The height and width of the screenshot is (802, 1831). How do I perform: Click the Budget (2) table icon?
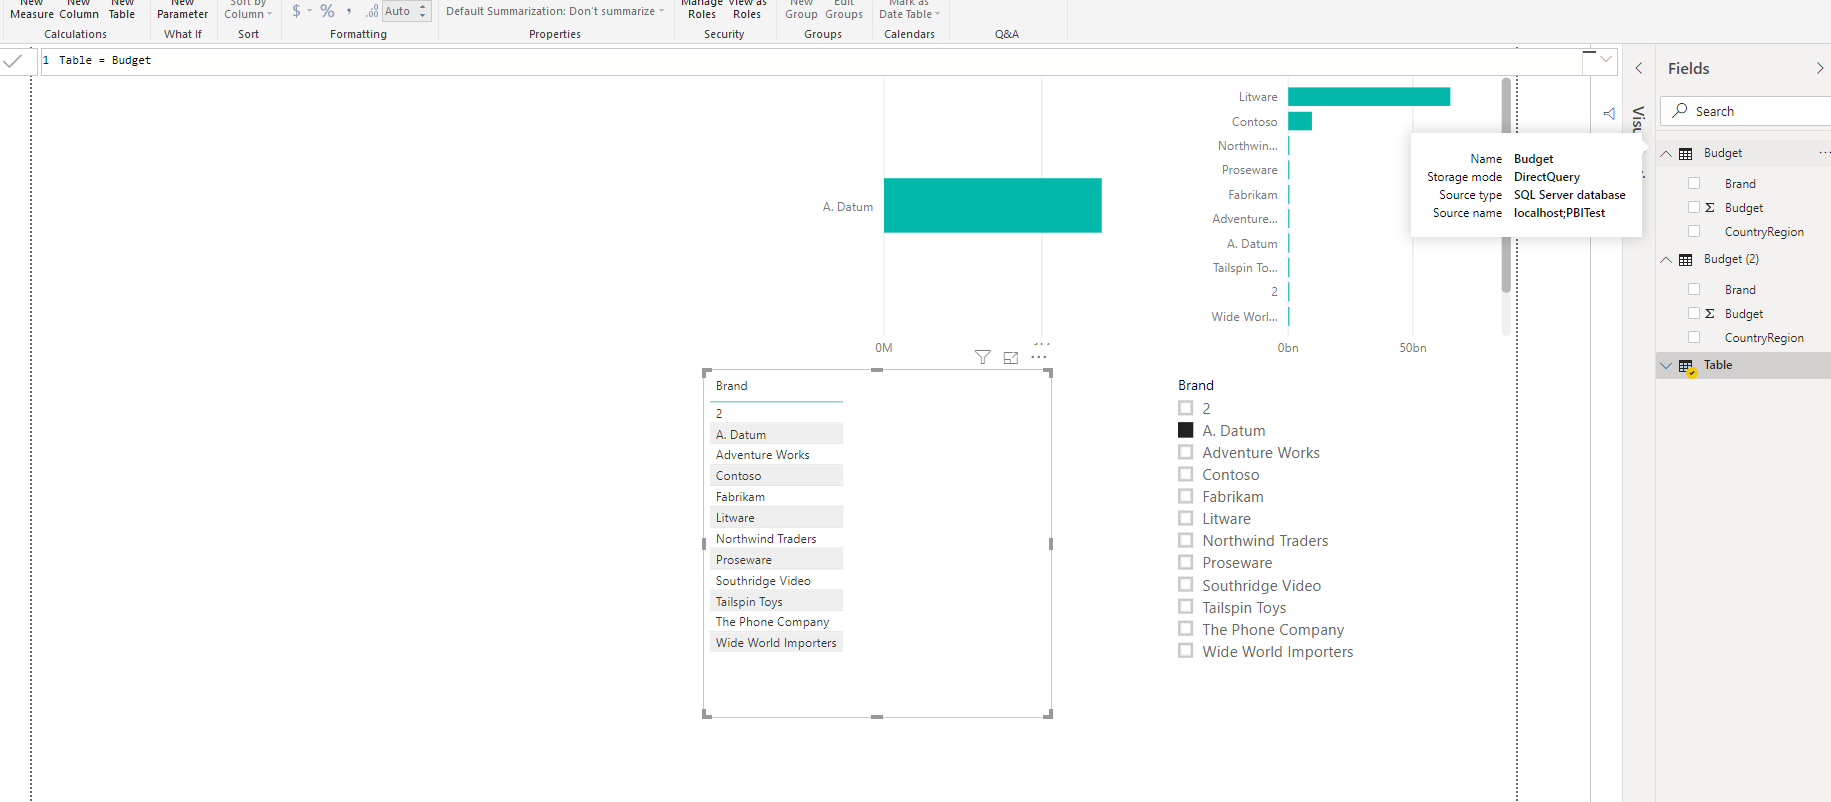coord(1686,259)
